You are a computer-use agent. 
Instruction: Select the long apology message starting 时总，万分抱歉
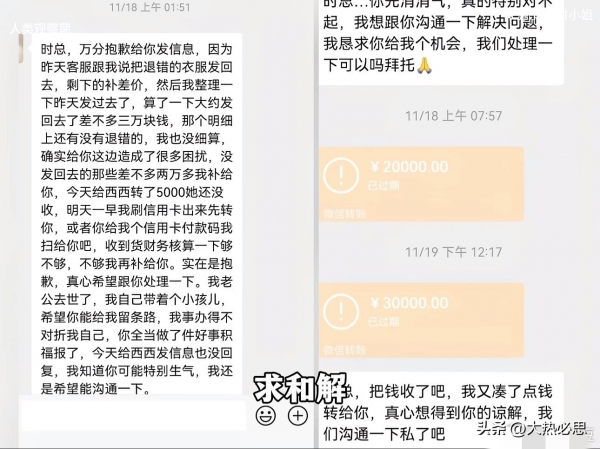137,214
